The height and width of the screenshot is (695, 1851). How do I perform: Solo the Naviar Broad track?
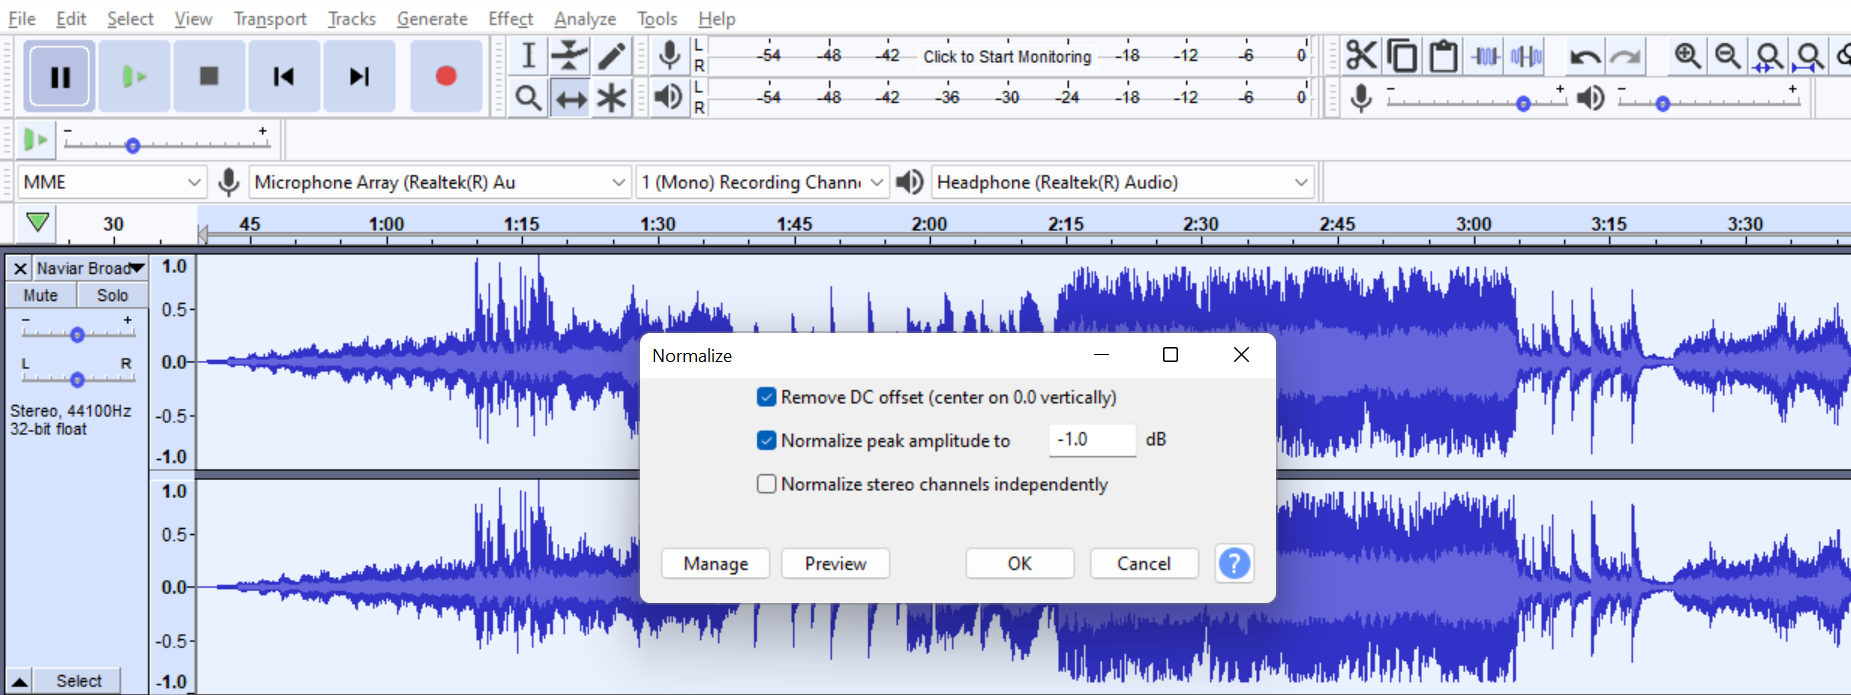(113, 295)
